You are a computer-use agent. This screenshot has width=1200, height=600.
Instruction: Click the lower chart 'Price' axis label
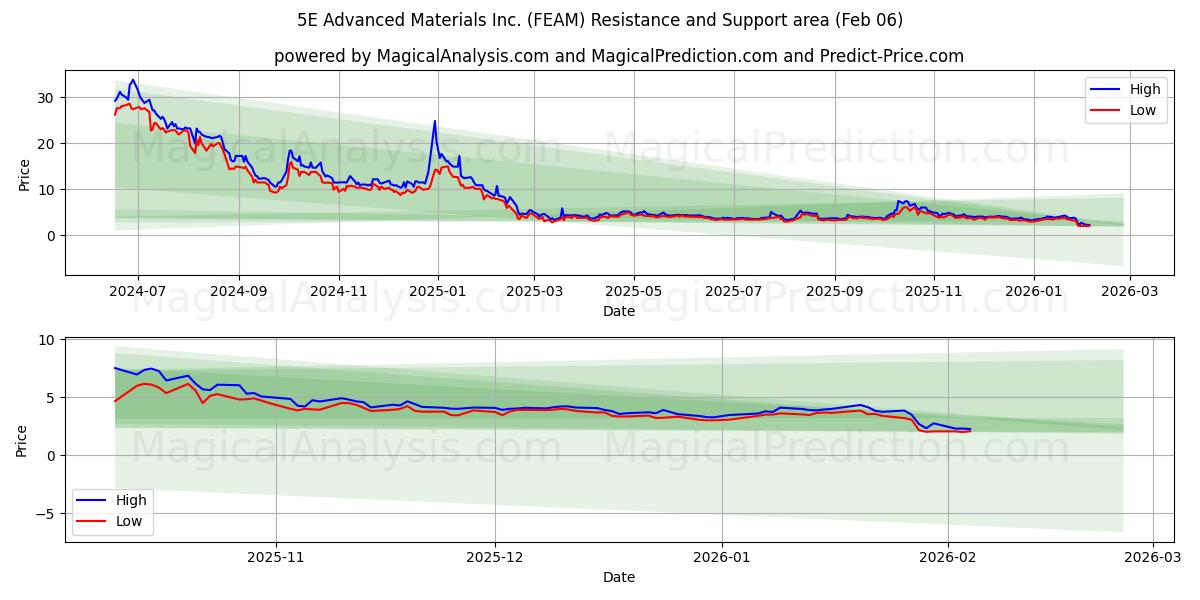point(22,439)
